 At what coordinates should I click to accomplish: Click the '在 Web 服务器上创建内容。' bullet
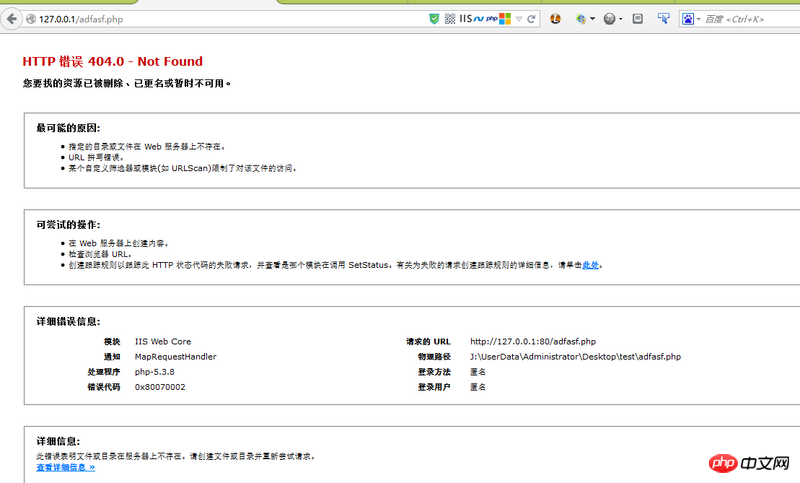118,243
